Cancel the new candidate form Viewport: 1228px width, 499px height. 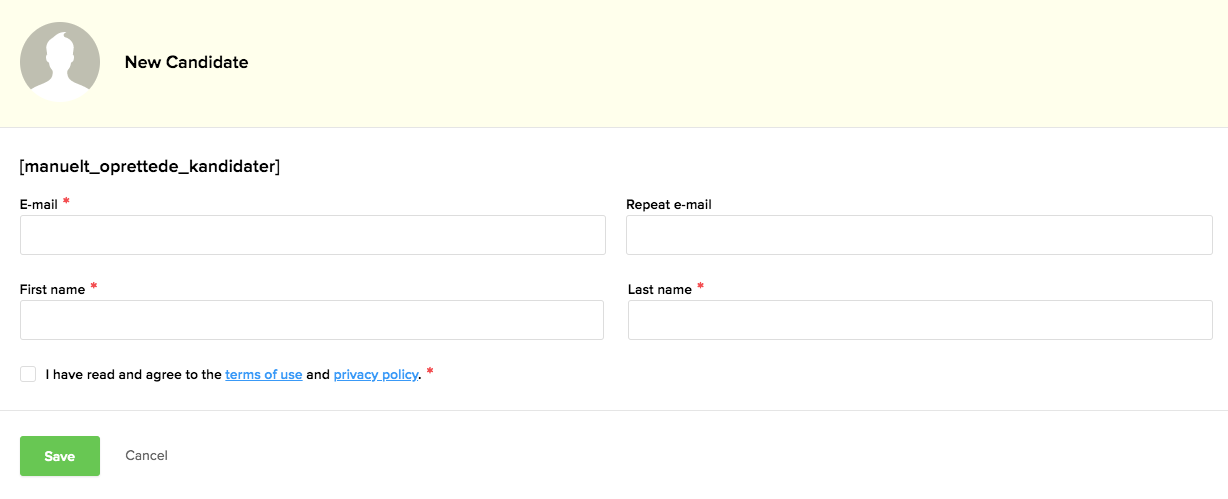point(146,456)
